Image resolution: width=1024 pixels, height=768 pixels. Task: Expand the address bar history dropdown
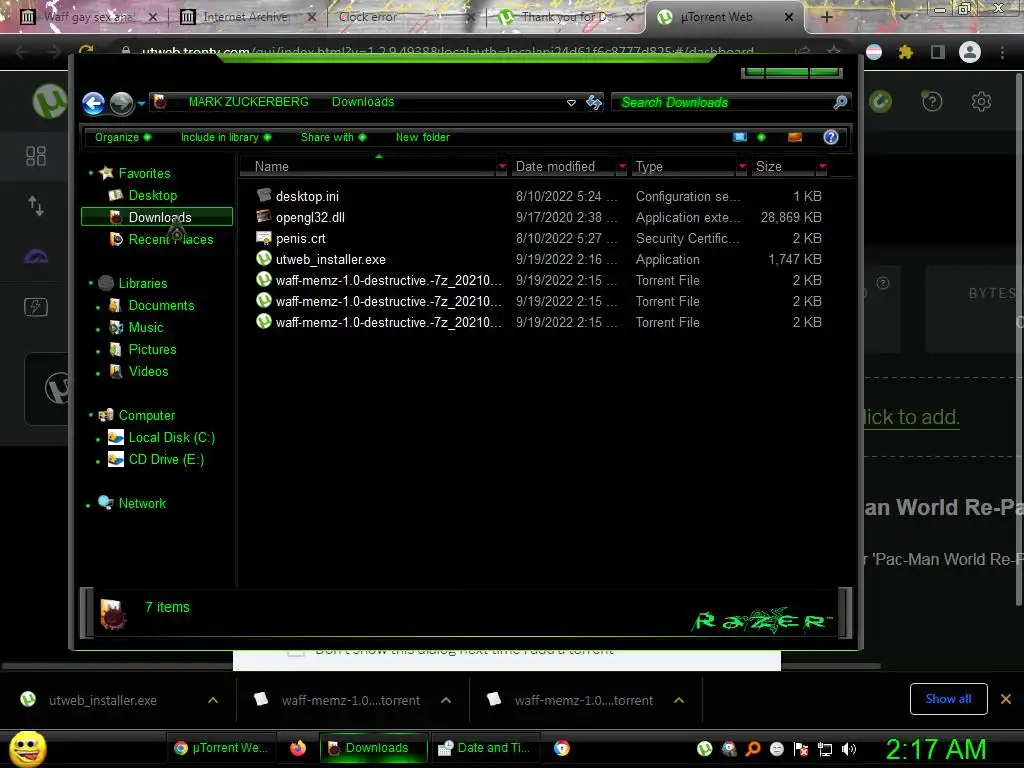pyautogui.click(x=571, y=103)
